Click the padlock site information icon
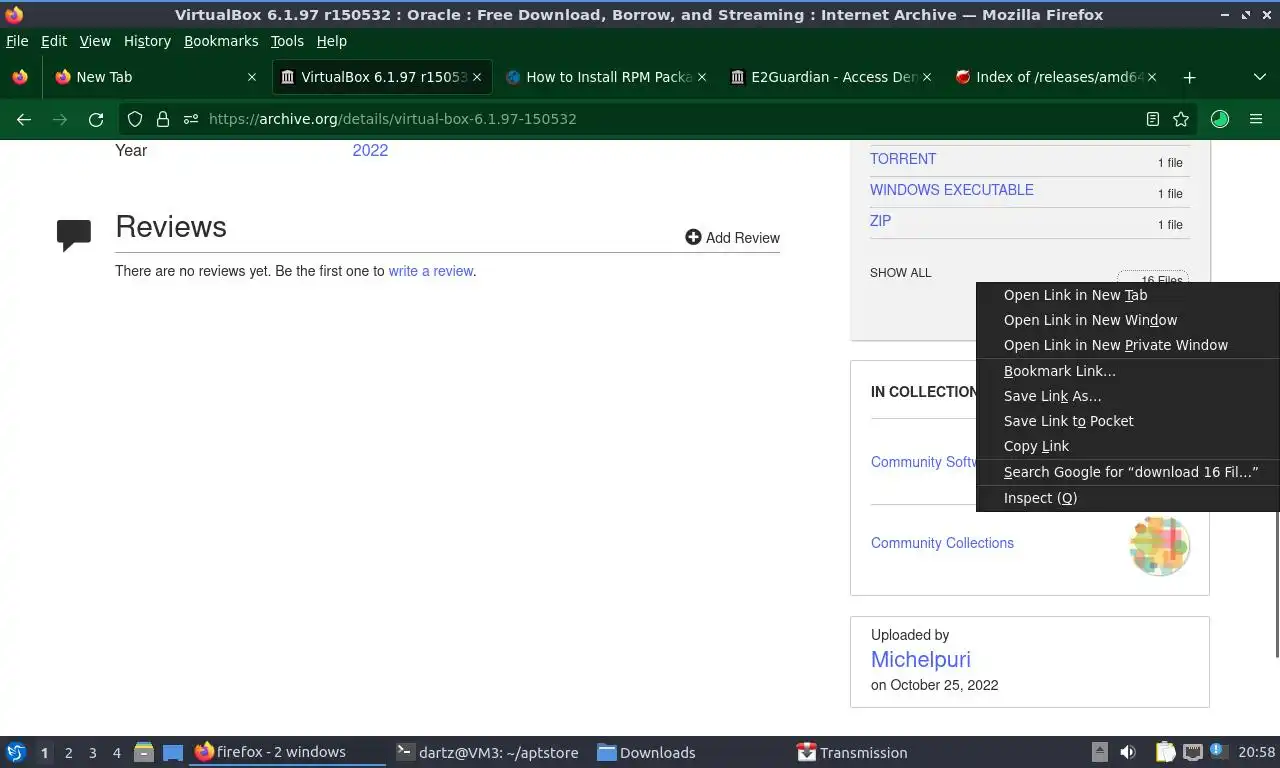 (x=162, y=119)
